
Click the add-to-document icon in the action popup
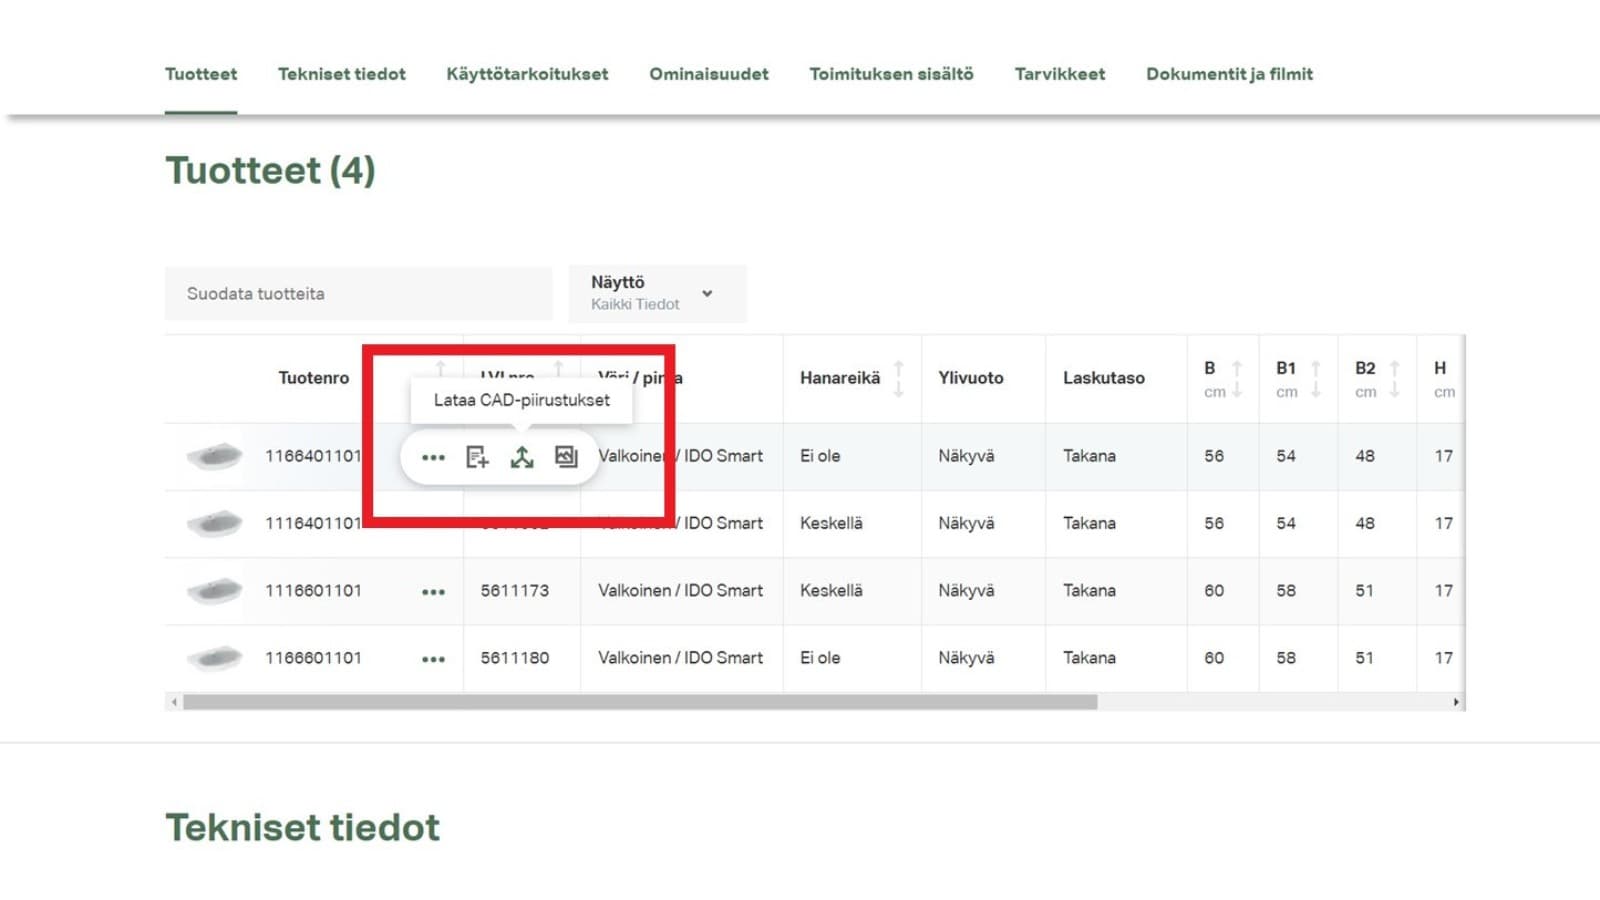click(x=477, y=457)
